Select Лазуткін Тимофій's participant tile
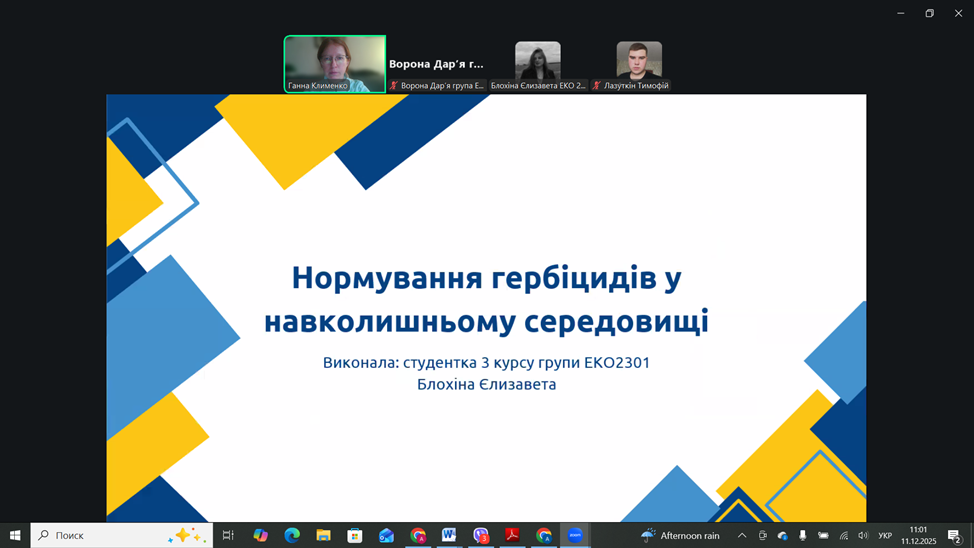 click(x=639, y=62)
